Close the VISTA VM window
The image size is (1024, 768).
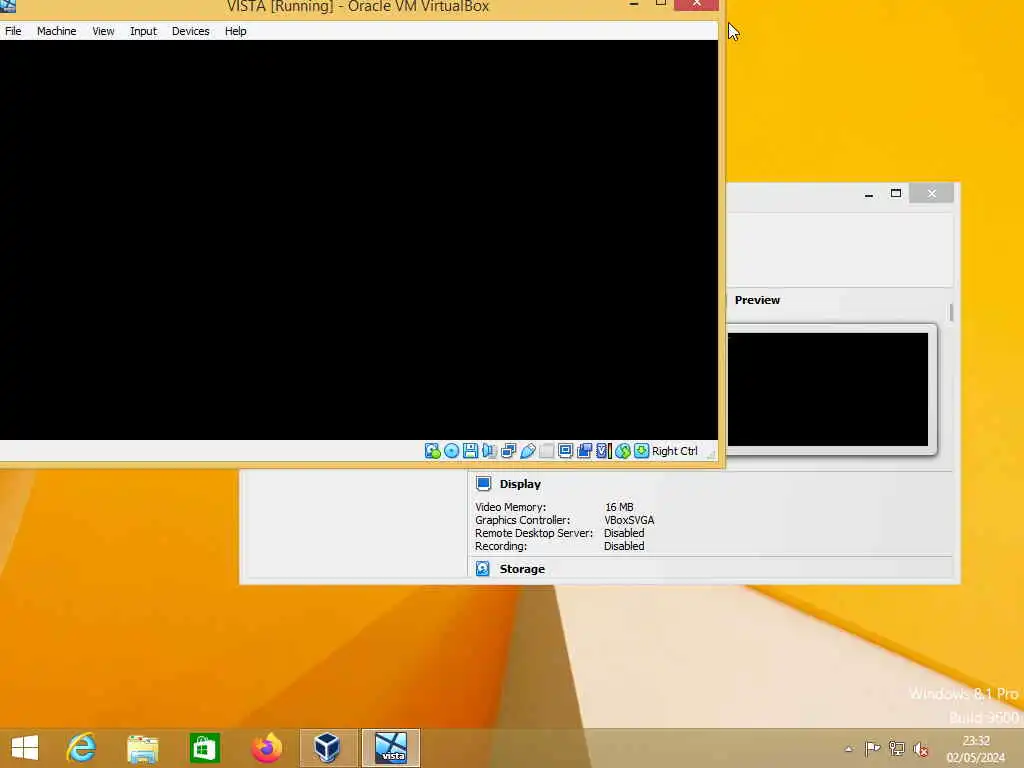click(696, 5)
